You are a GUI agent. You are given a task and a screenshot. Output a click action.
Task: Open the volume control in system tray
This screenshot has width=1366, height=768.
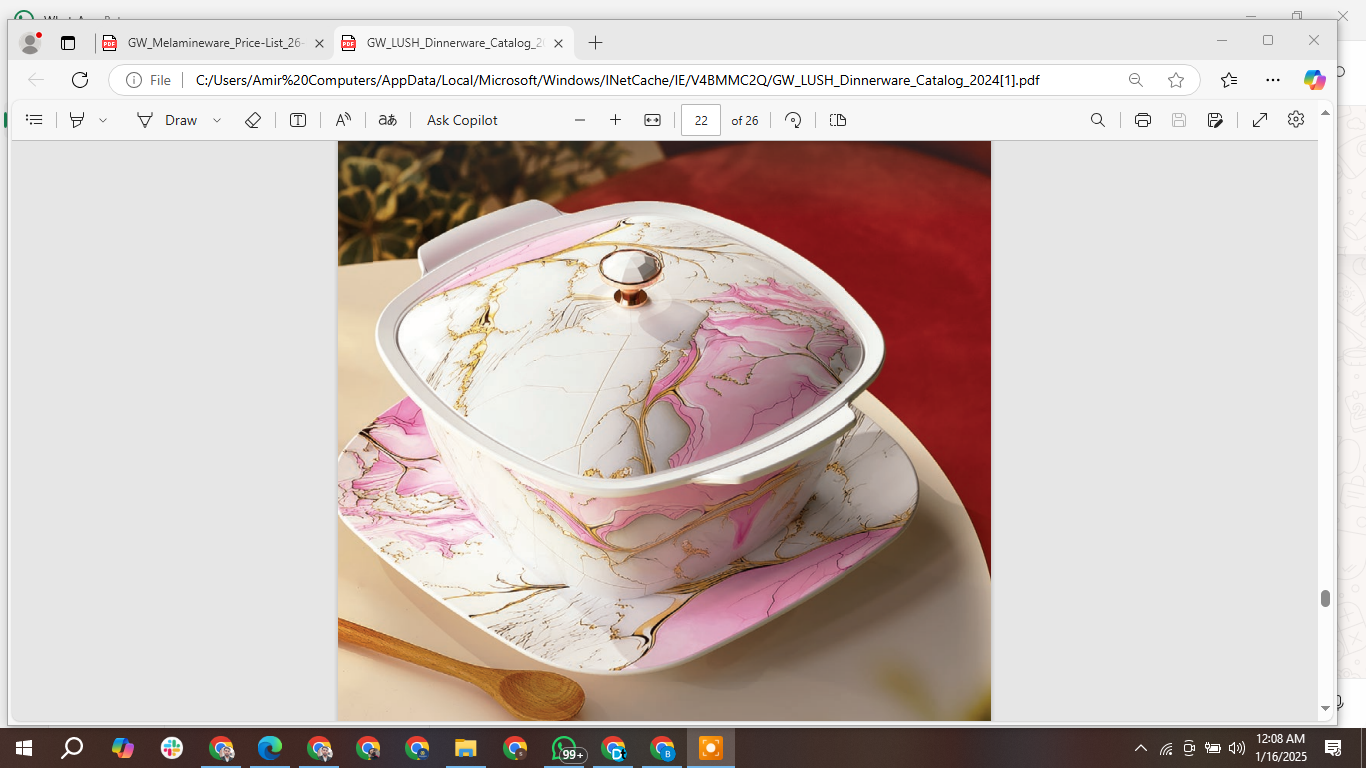pos(1236,748)
